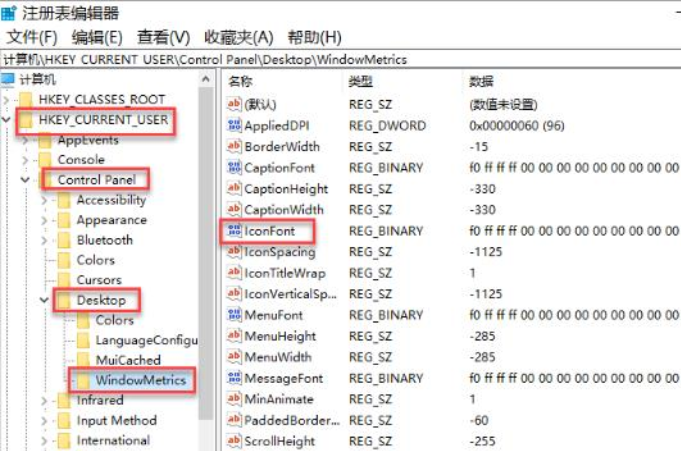This screenshot has width=681, height=451.
Task: Open the 收藏夹(A) menu
Action: point(239,37)
